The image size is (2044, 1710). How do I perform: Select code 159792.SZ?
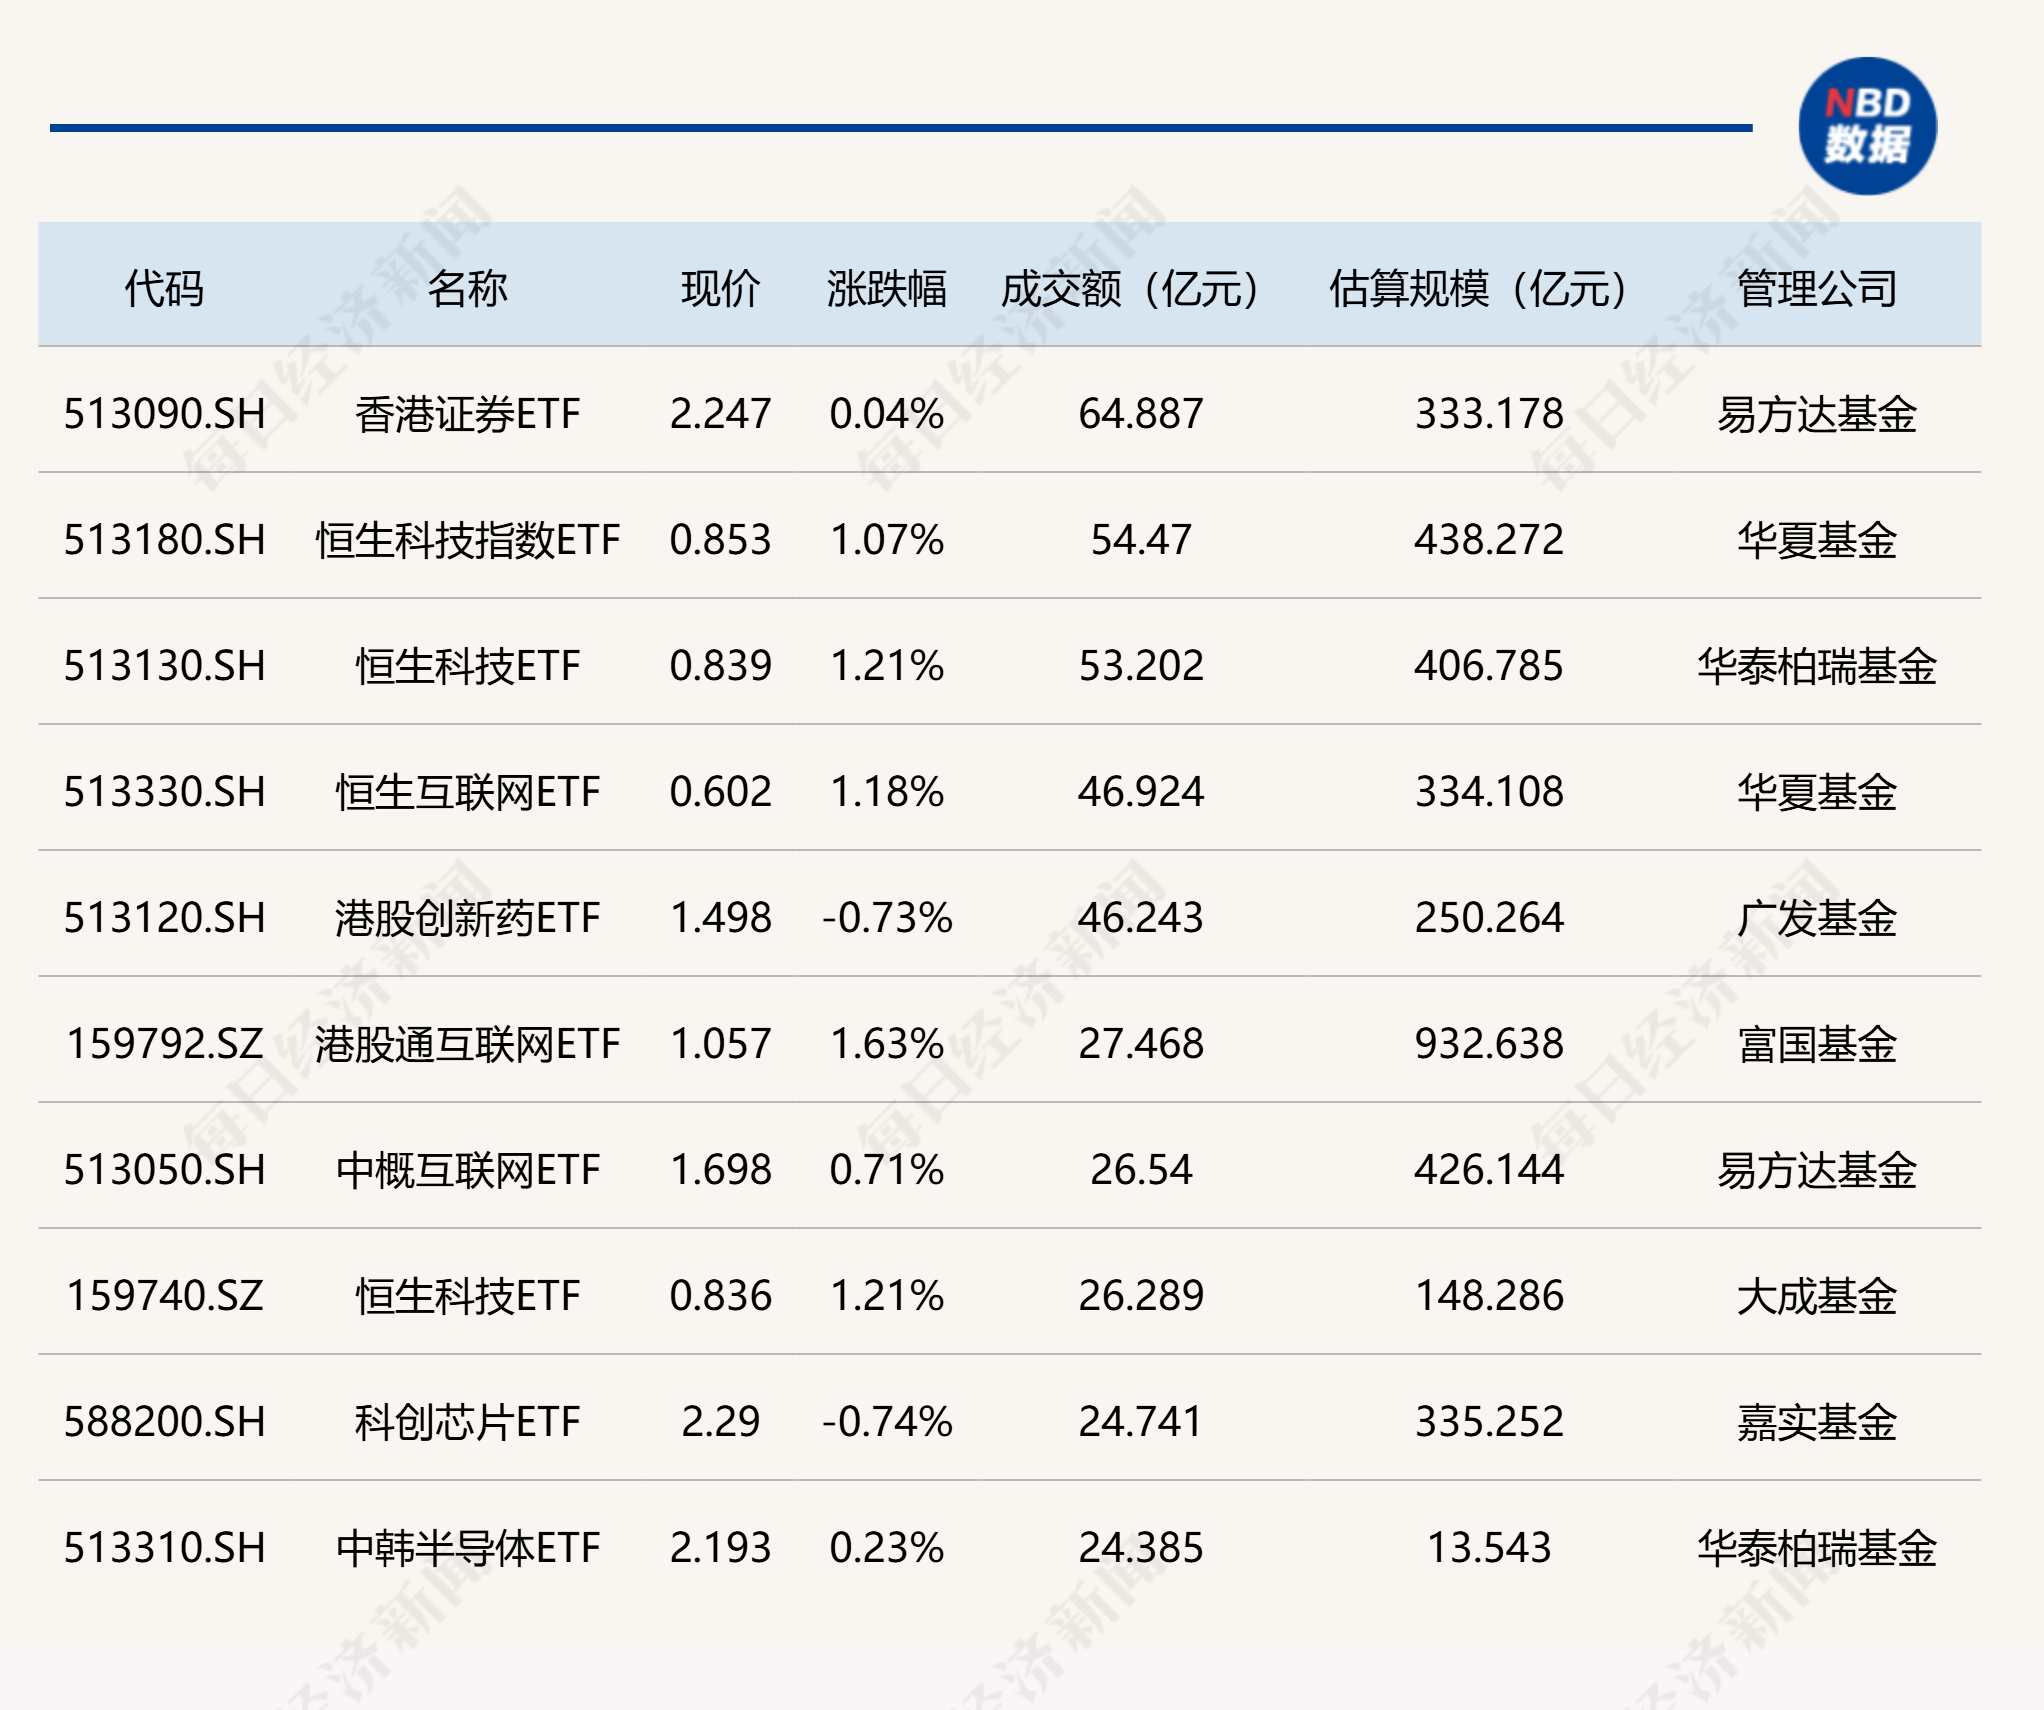165,1044
